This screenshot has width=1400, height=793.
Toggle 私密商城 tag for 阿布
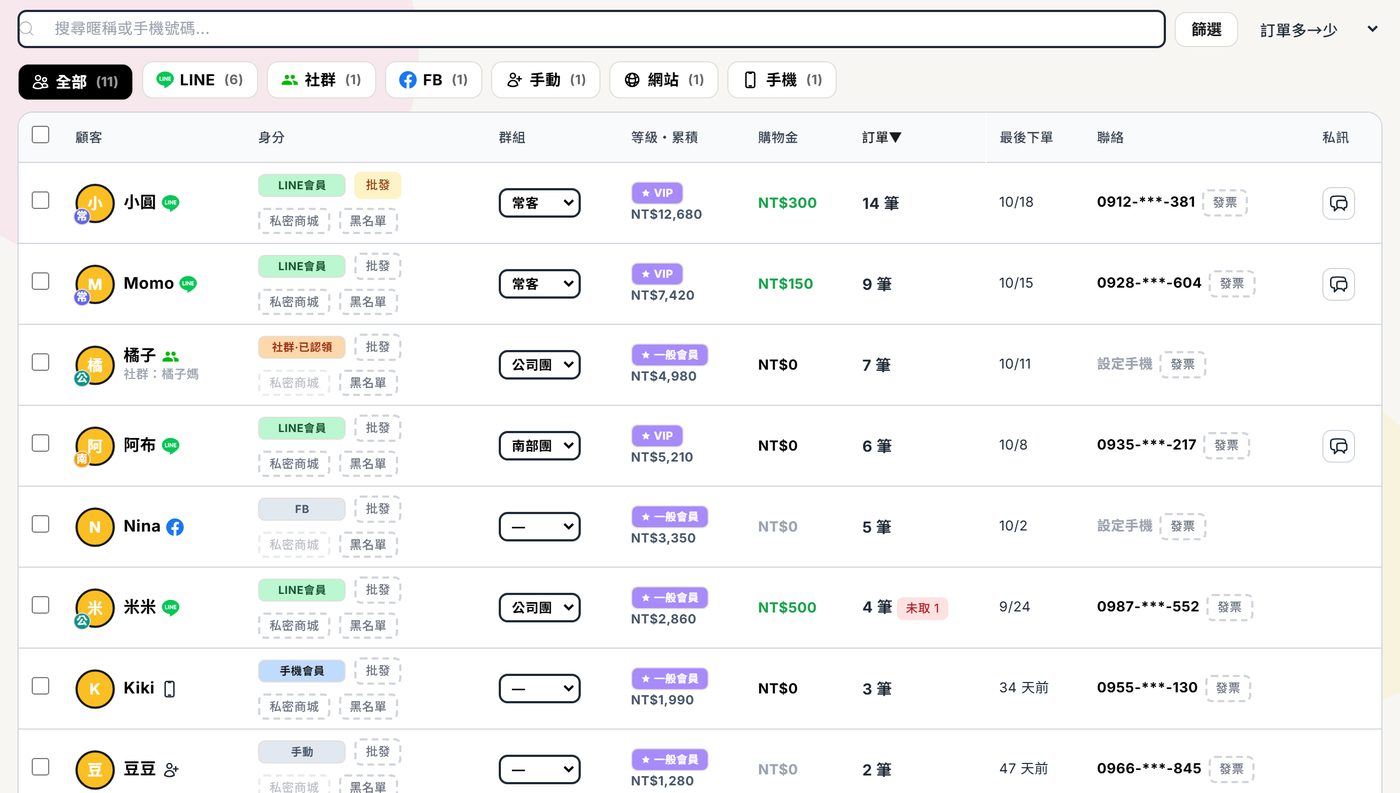pos(294,464)
